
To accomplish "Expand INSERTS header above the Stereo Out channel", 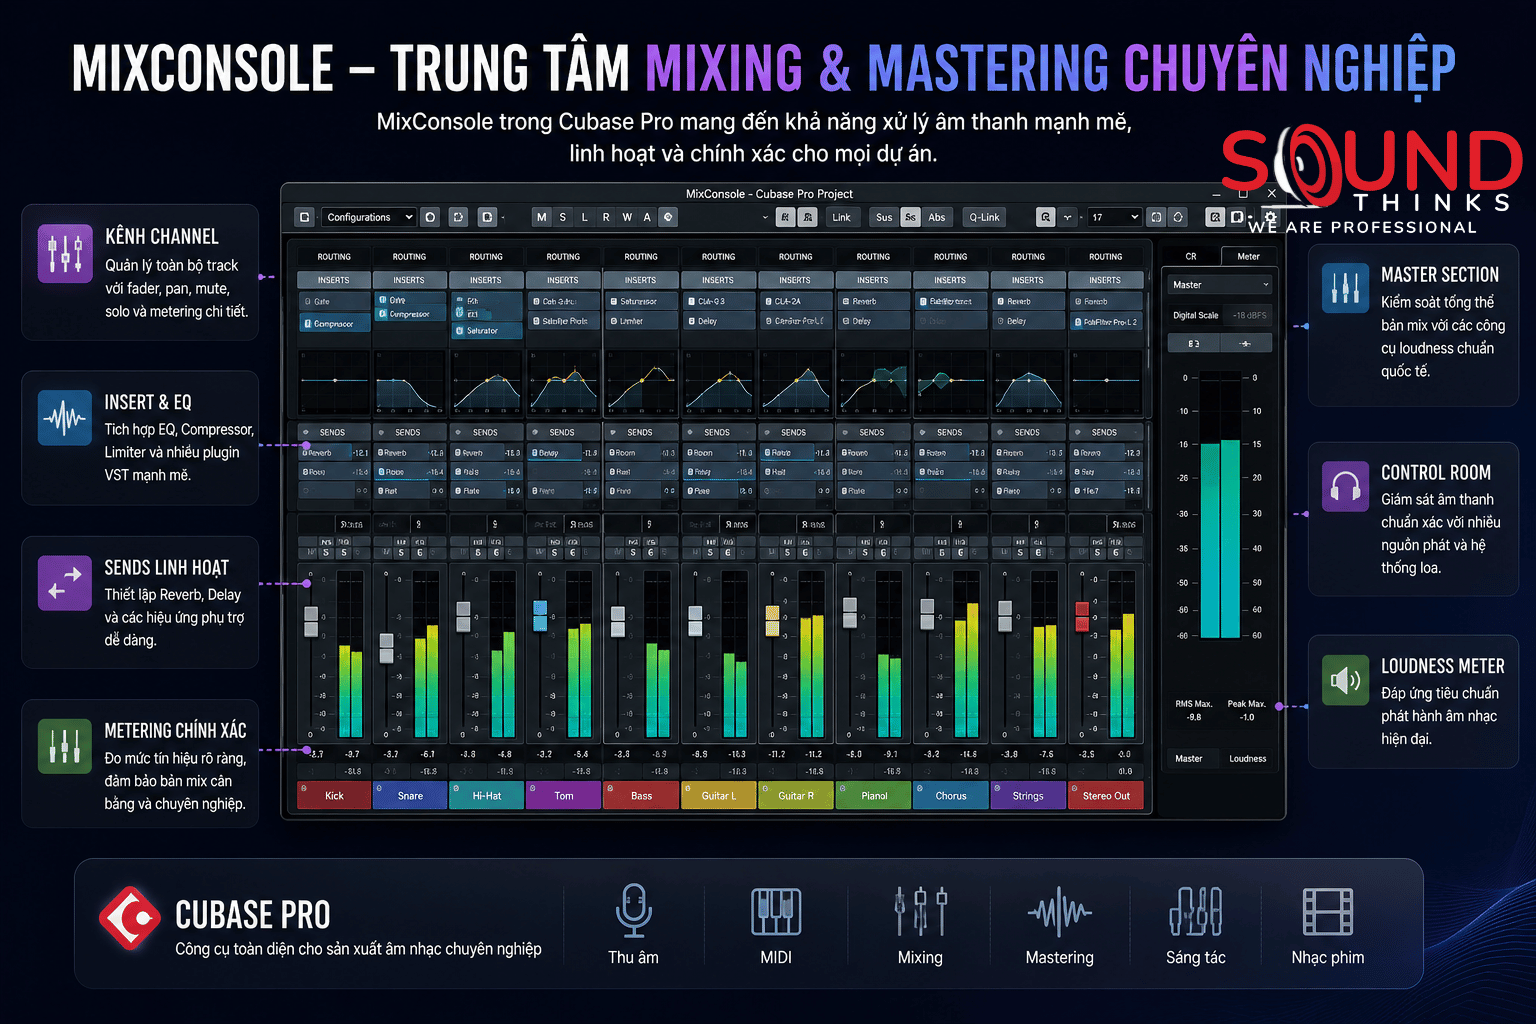I will 1105,280.
